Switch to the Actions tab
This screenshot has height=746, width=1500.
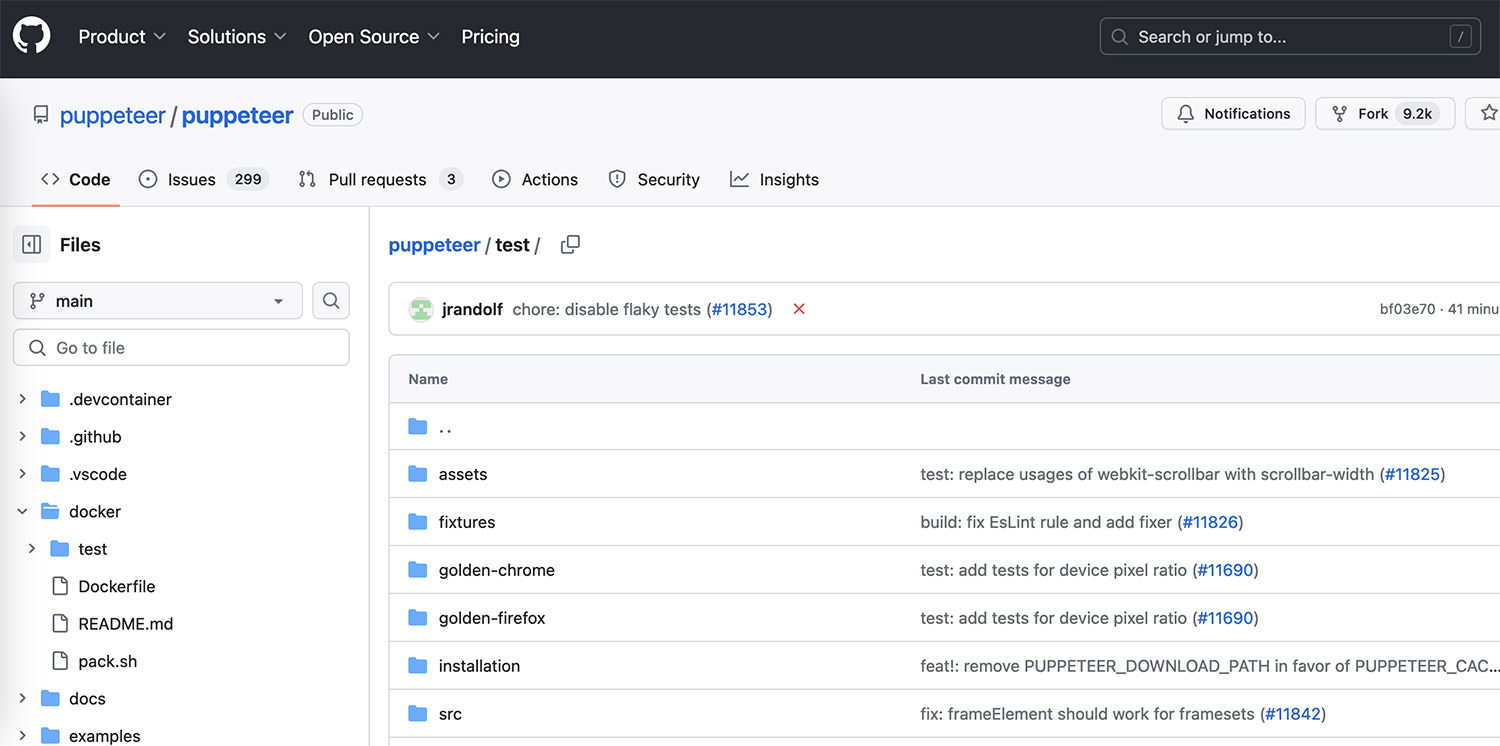[535, 180]
